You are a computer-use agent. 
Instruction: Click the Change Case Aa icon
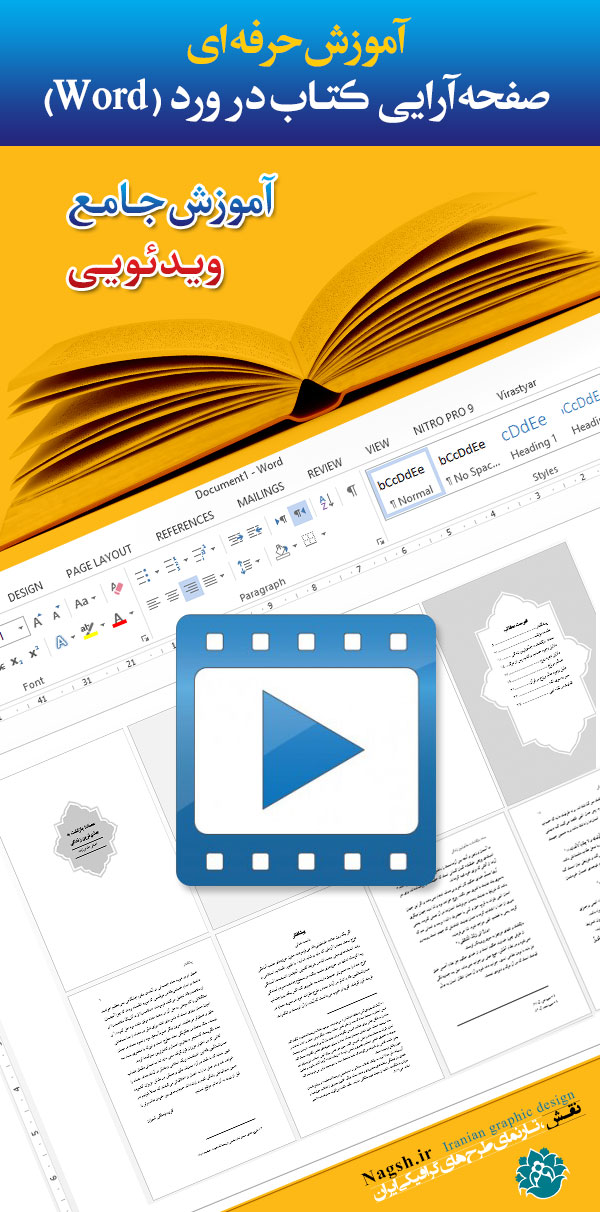[81, 601]
